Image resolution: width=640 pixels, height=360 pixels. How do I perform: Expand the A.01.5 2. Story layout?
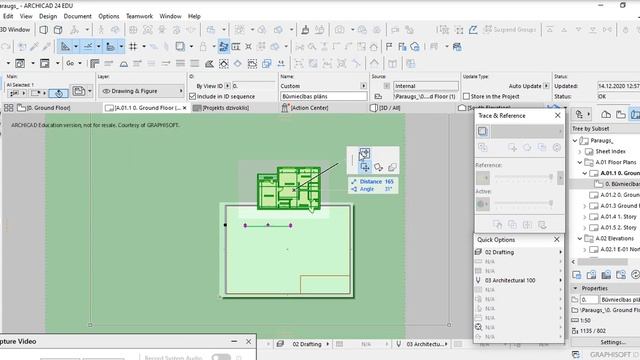click(x=585, y=228)
